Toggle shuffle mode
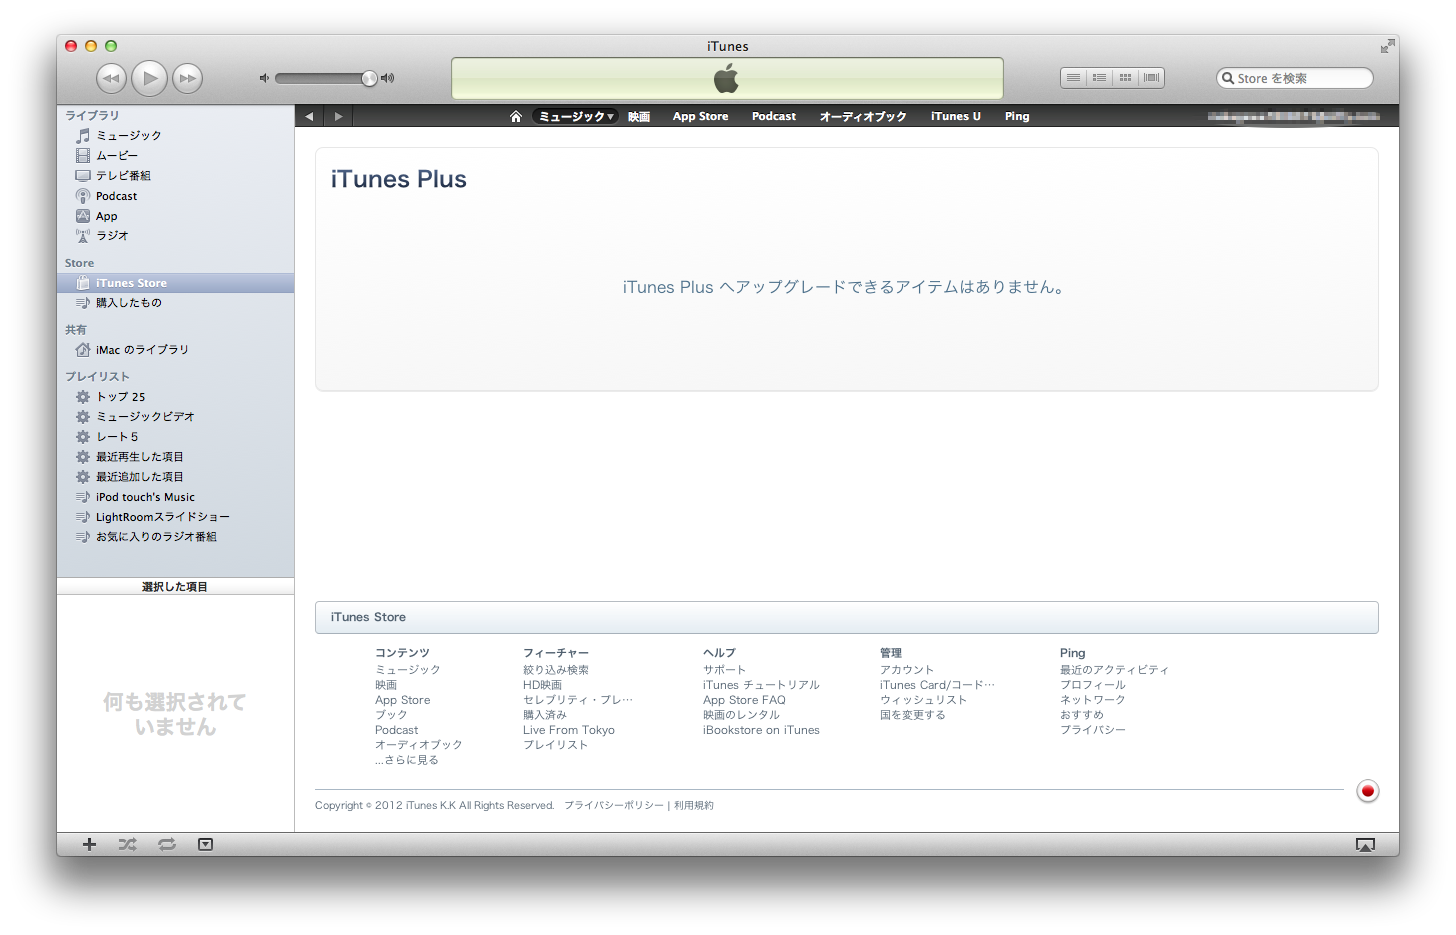This screenshot has height=935, width=1456. (127, 844)
